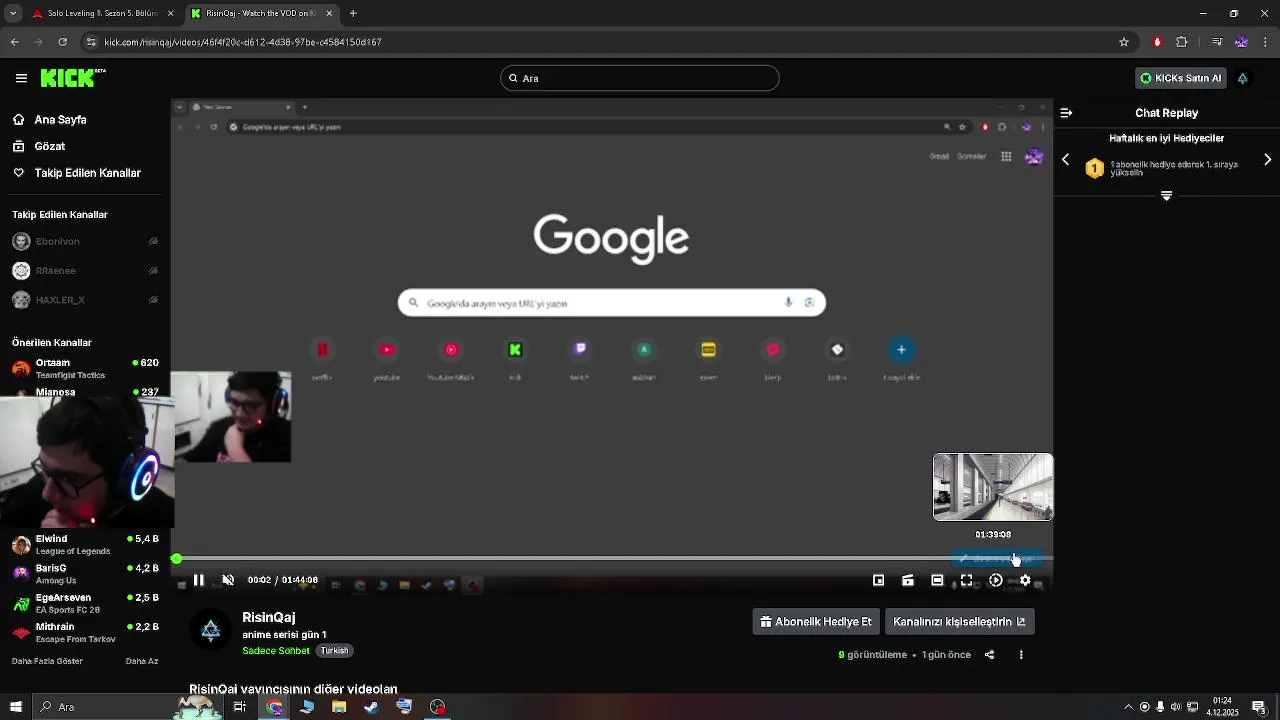
Task: Open recommended channel Elwind
Action: 85,544
